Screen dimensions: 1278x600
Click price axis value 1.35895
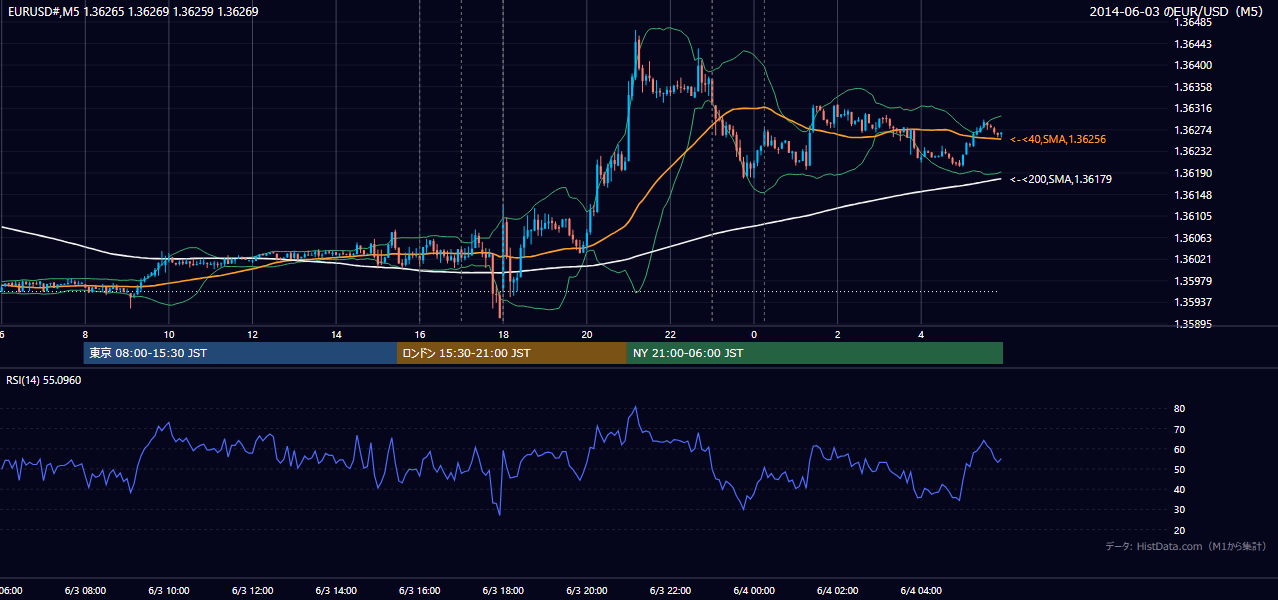[x=1194, y=325]
